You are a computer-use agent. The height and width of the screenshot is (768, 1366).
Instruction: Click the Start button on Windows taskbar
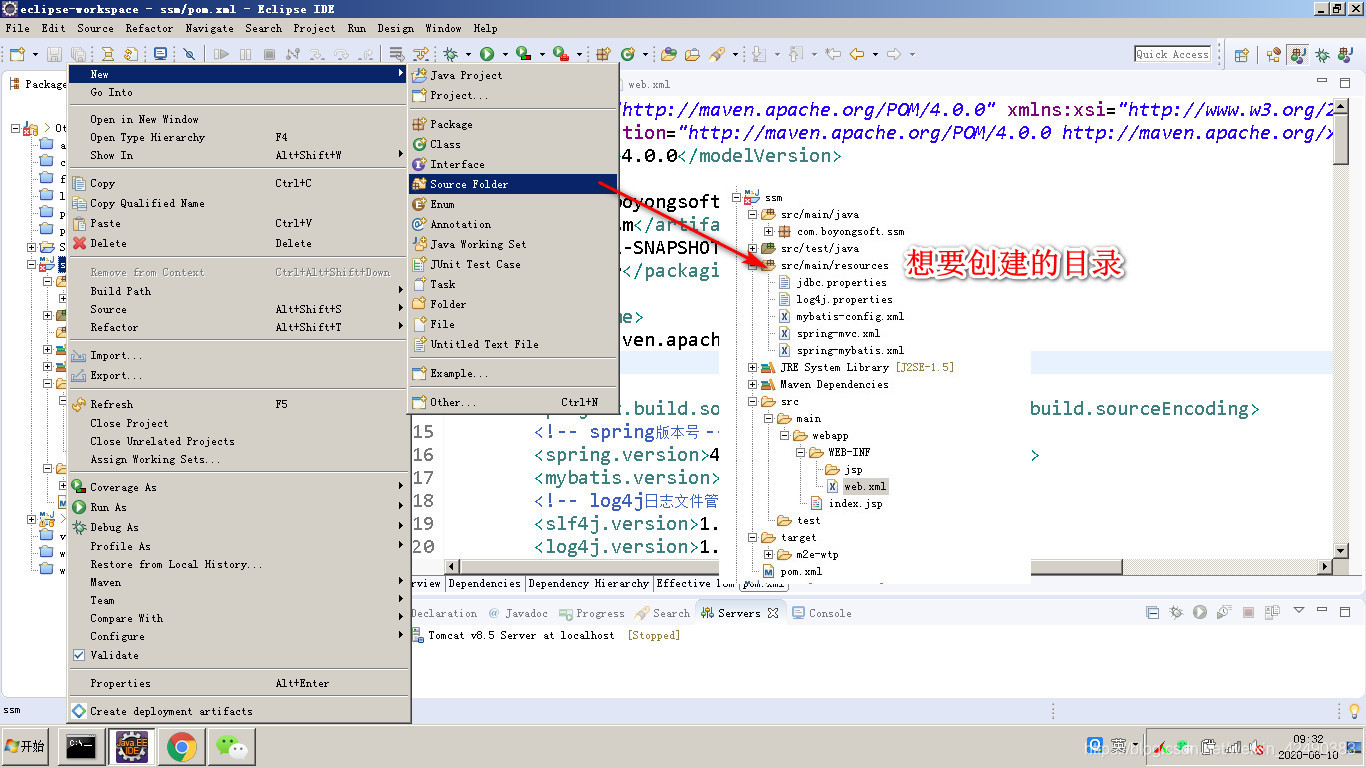pos(25,746)
